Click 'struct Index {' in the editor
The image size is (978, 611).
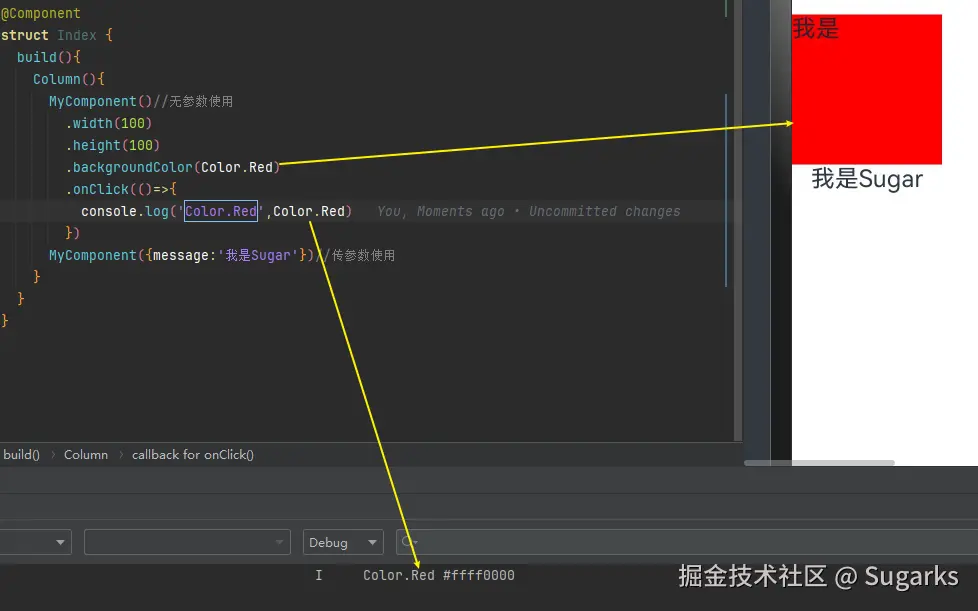[x=57, y=35]
